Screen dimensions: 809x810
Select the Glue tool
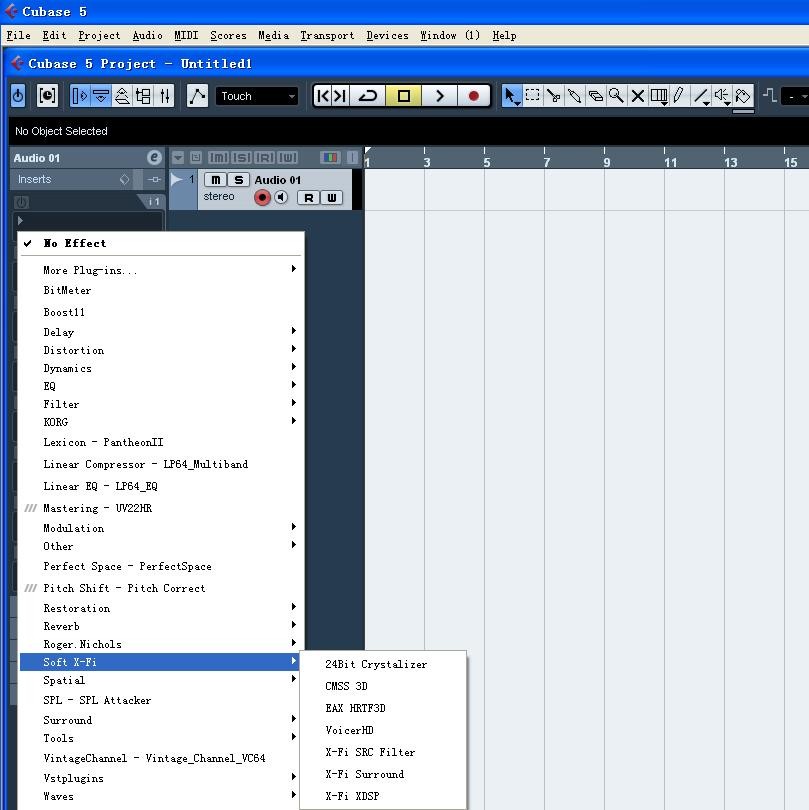coord(574,96)
